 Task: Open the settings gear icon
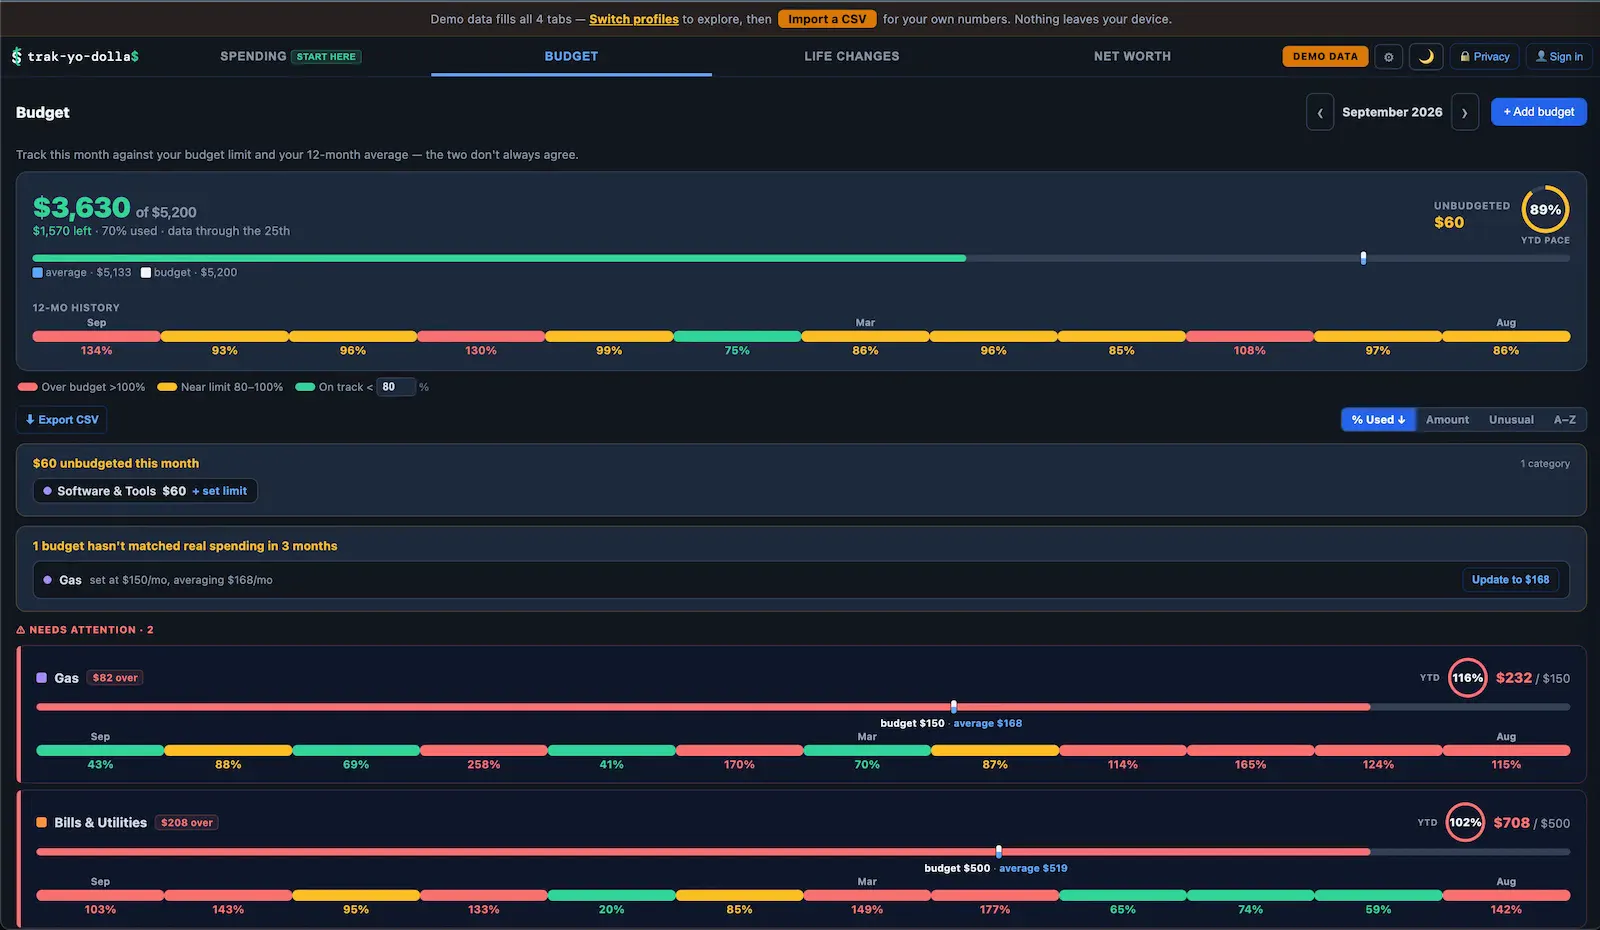pyautogui.click(x=1388, y=57)
